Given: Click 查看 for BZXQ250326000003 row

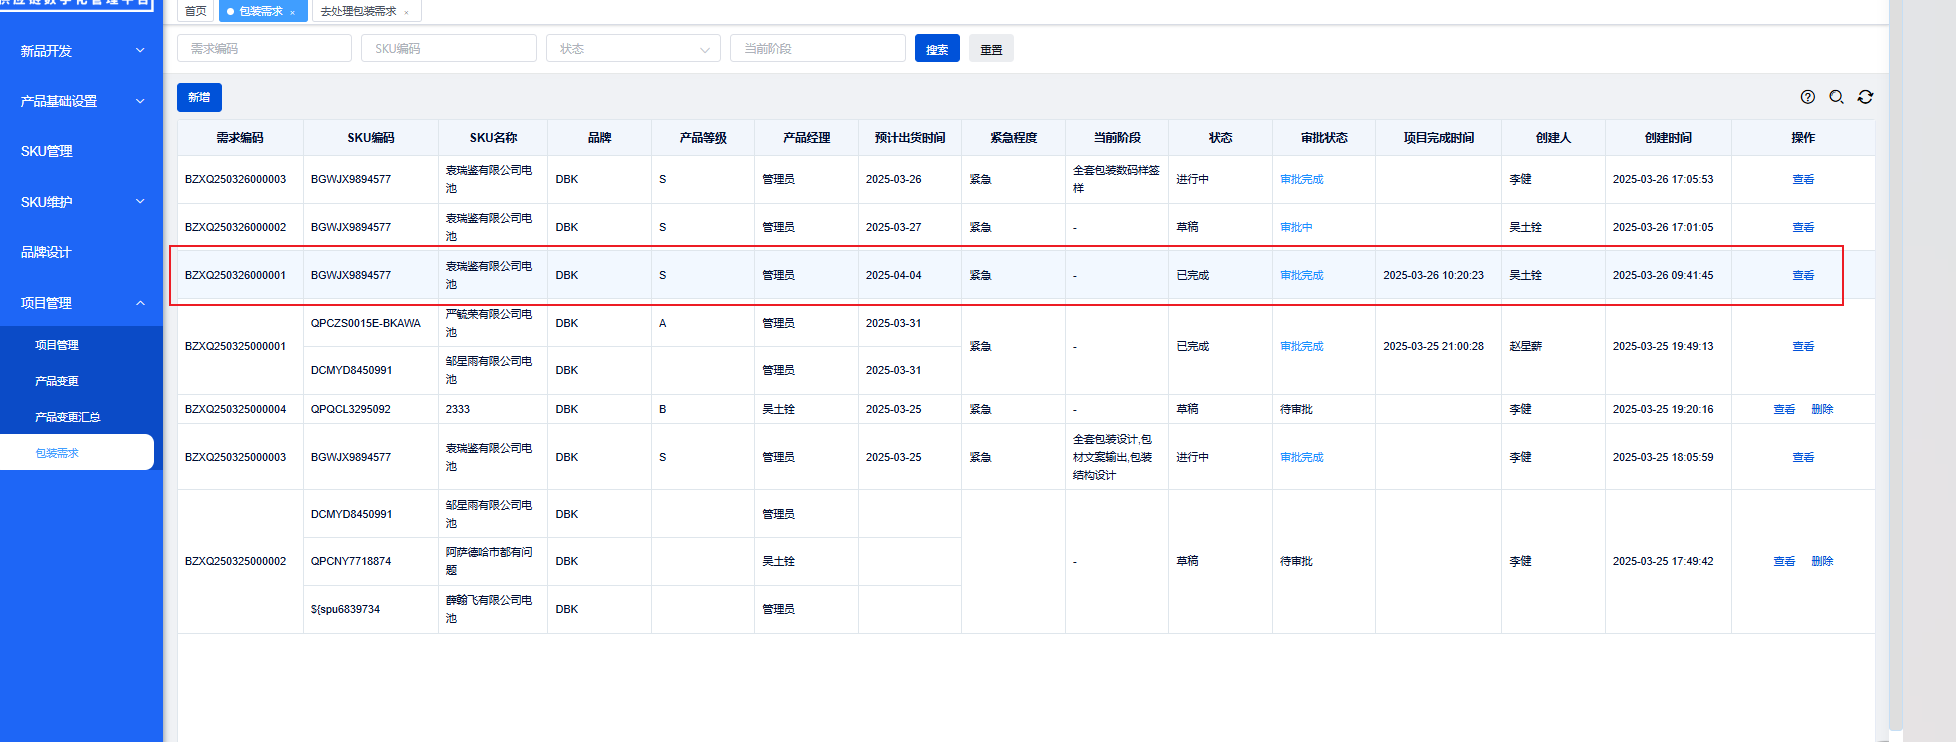Looking at the screenshot, I should pos(1802,180).
